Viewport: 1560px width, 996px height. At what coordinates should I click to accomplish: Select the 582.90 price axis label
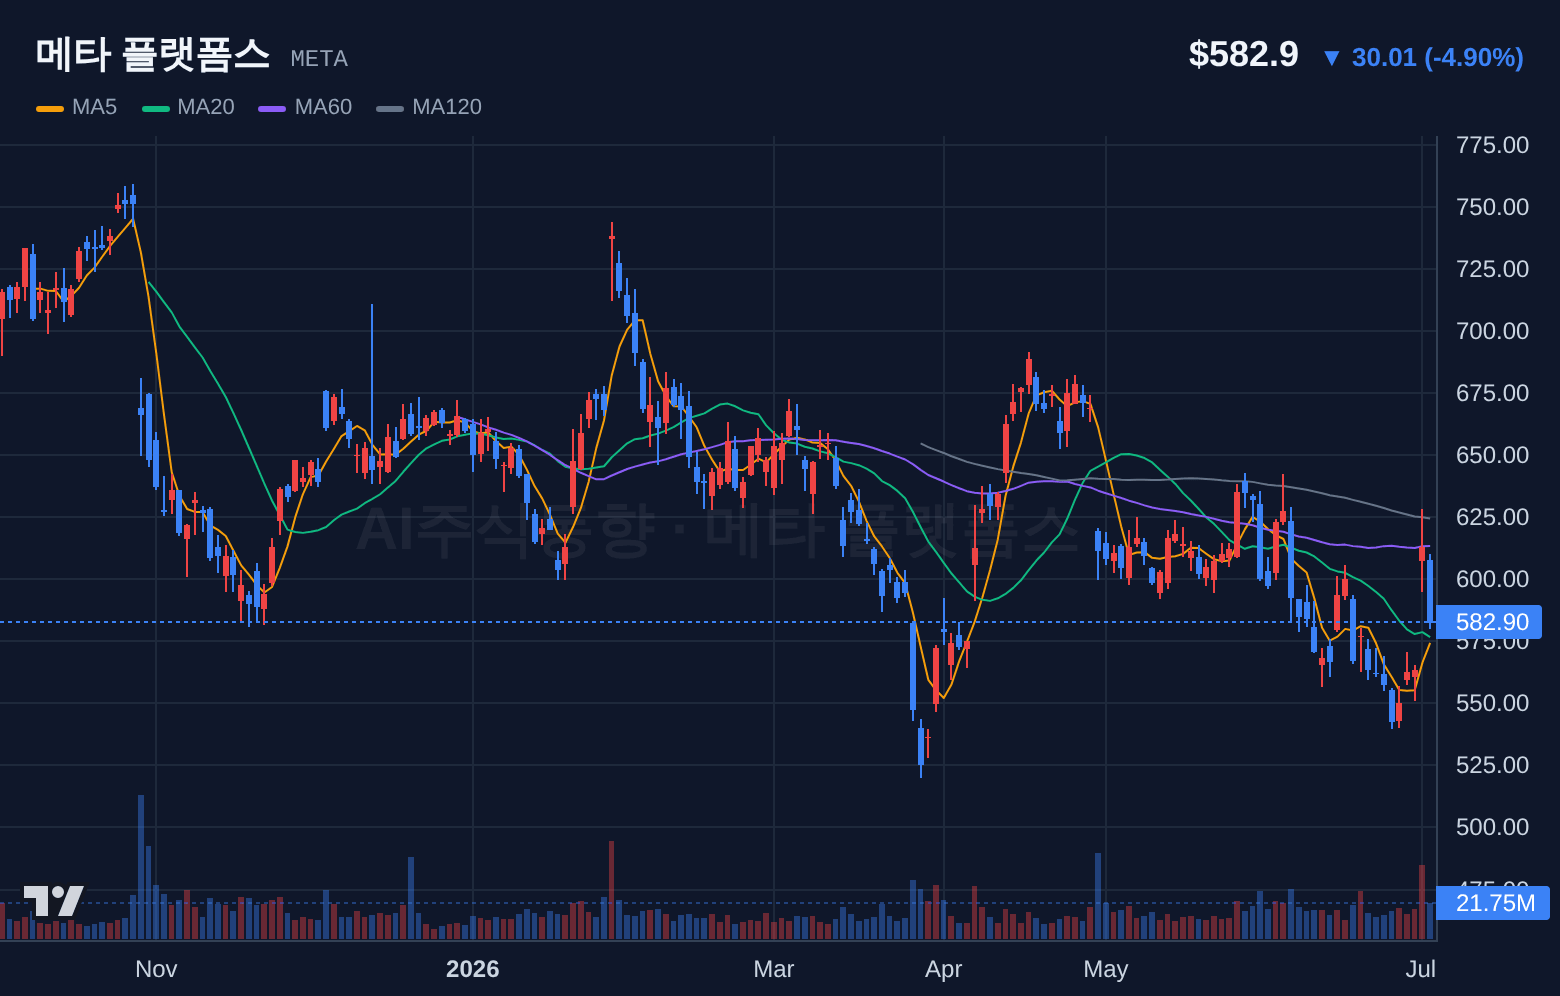pyautogui.click(x=1489, y=622)
